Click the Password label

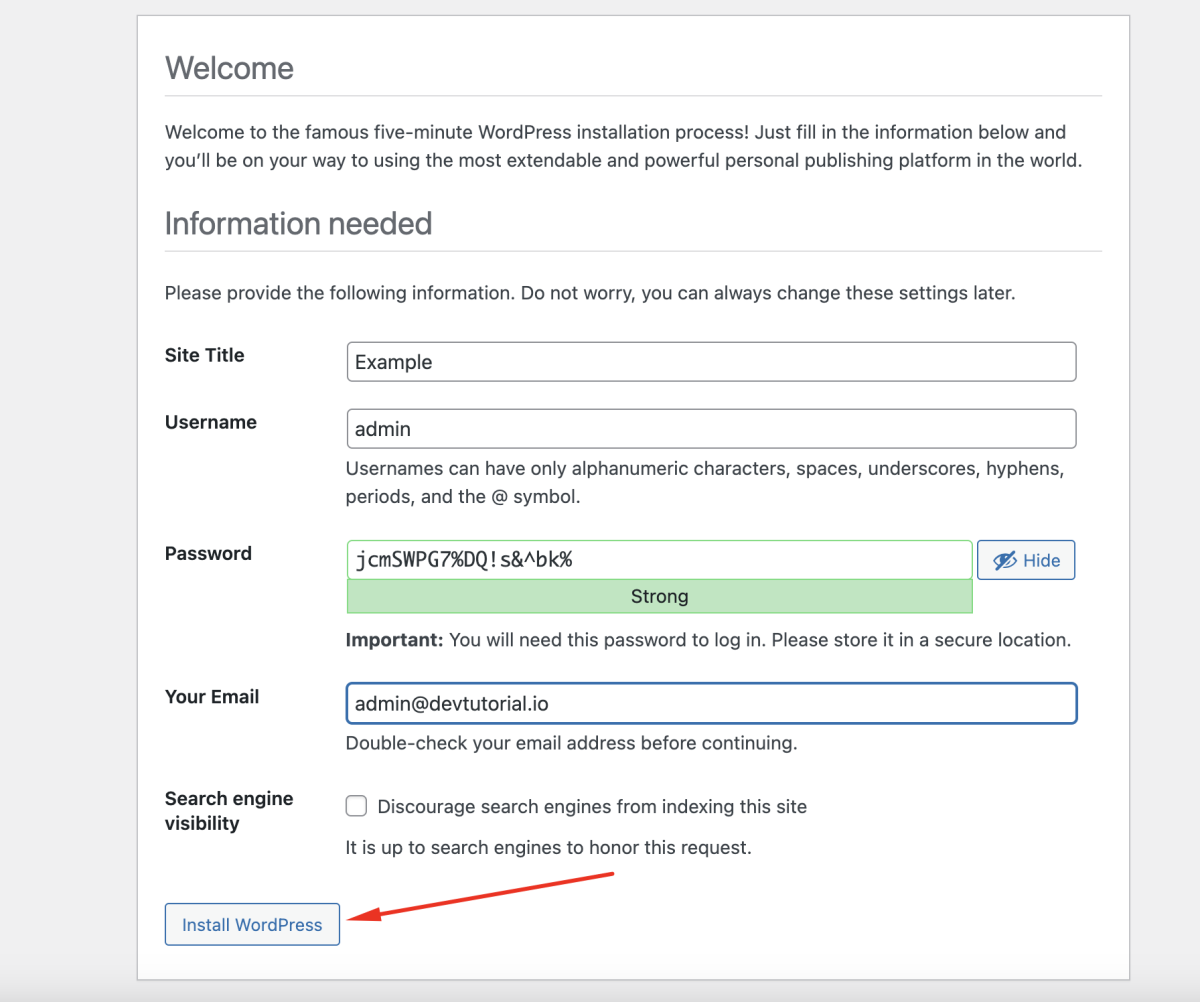[208, 553]
